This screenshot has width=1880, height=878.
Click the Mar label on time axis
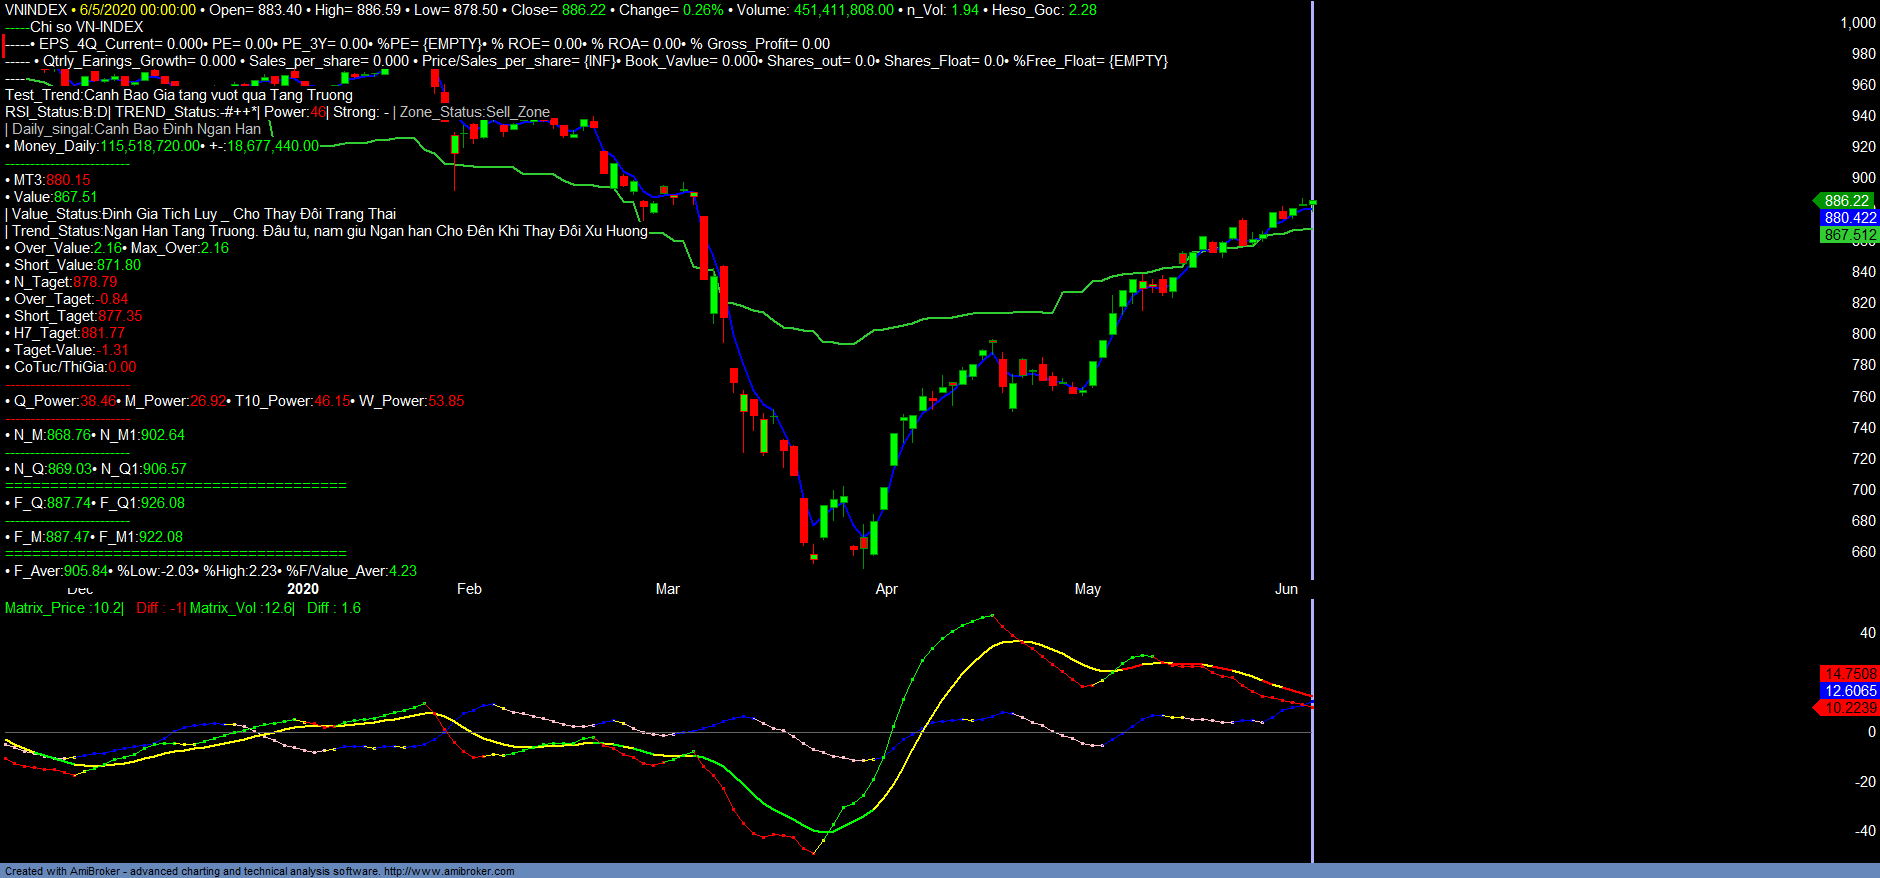coord(667,589)
